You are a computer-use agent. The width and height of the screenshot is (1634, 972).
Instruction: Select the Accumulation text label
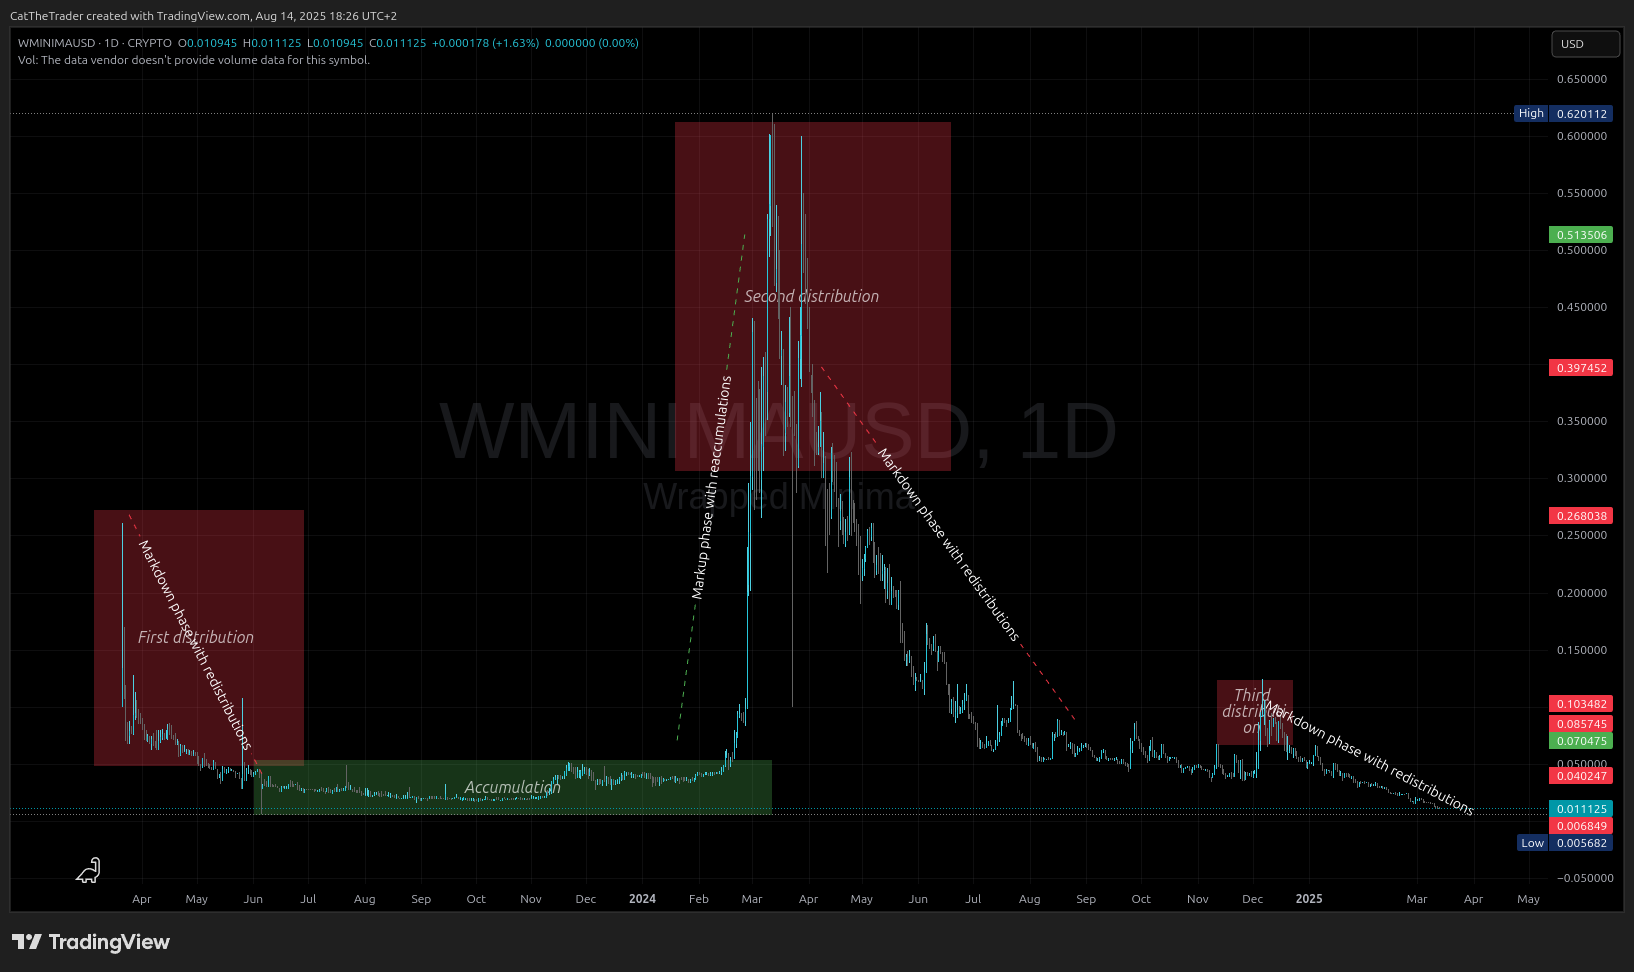pos(513,787)
